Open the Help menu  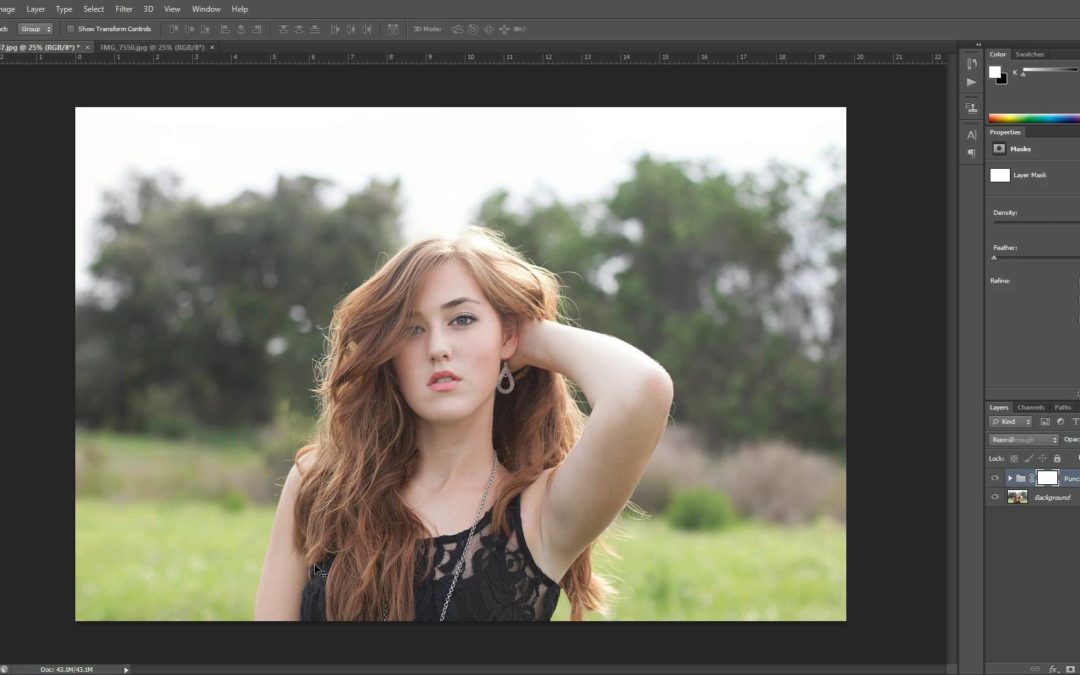(240, 9)
